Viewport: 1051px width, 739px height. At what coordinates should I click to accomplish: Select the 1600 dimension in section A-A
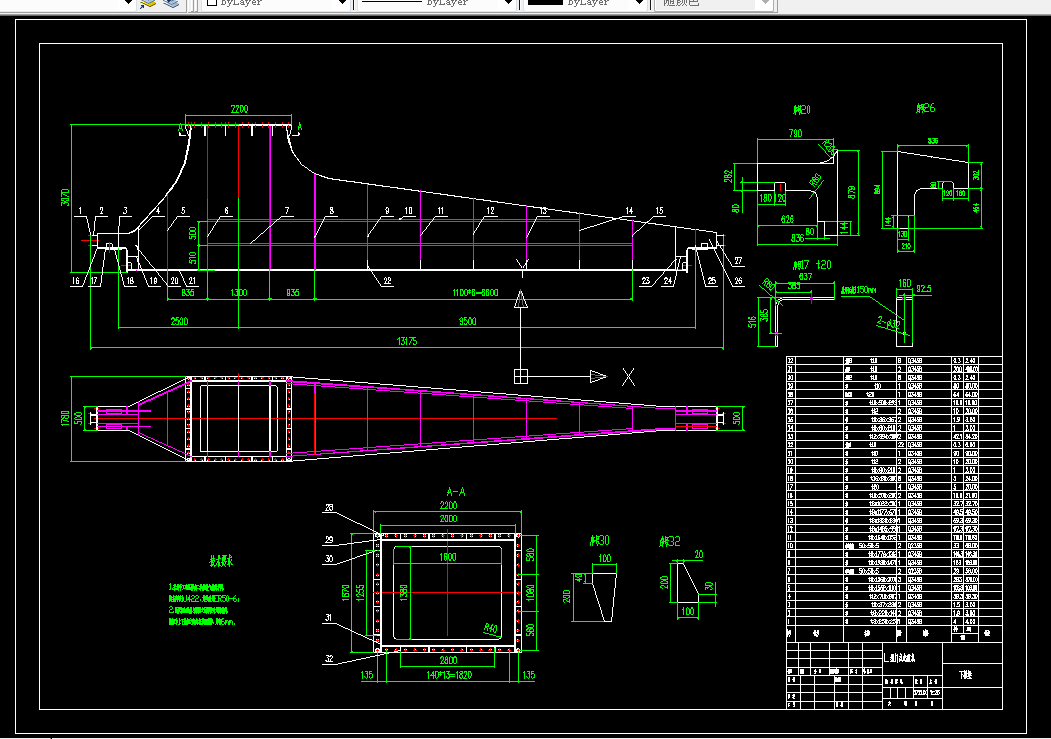coord(448,557)
